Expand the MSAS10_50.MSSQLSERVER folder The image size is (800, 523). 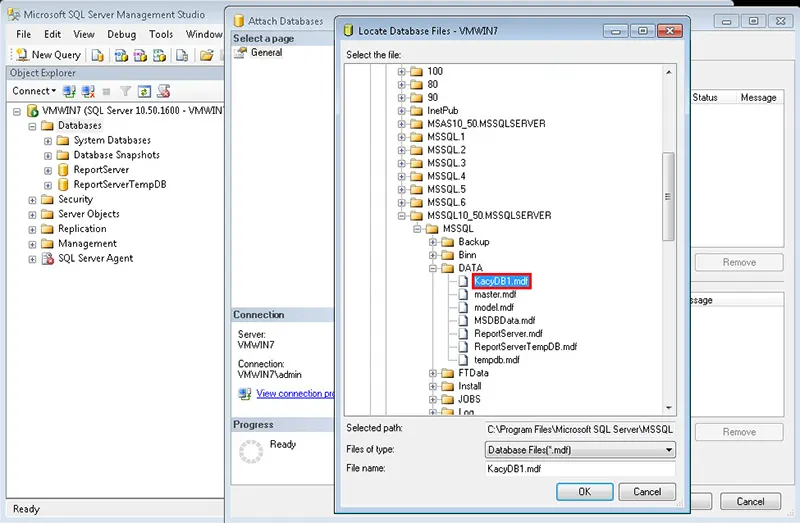(402, 124)
